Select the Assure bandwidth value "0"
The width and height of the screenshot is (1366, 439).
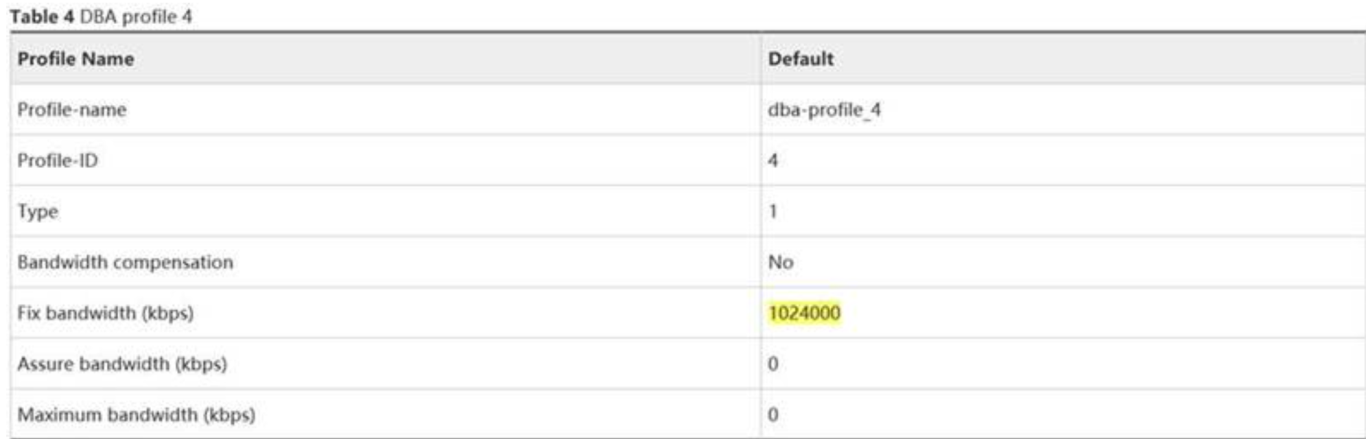tap(773, 363)
